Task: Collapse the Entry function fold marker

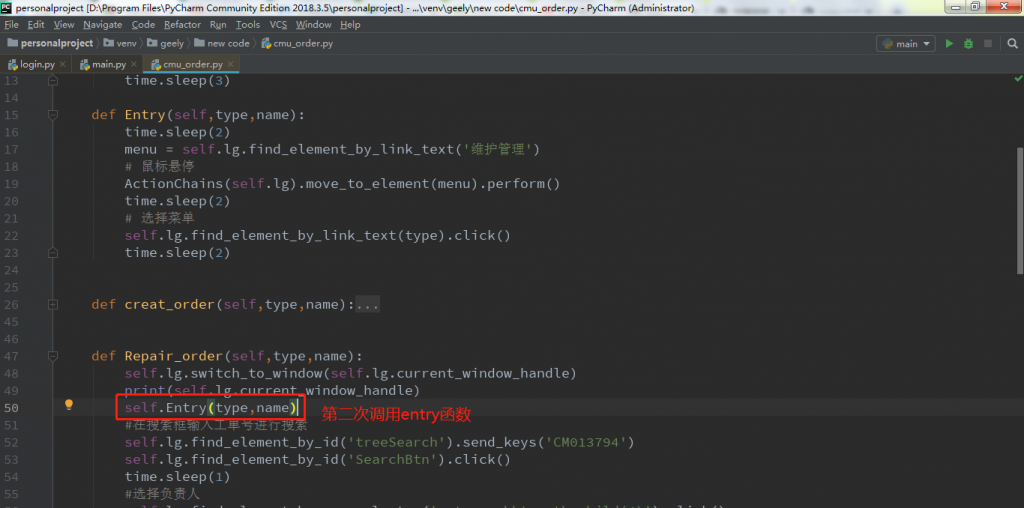Action: coord(52,115)
